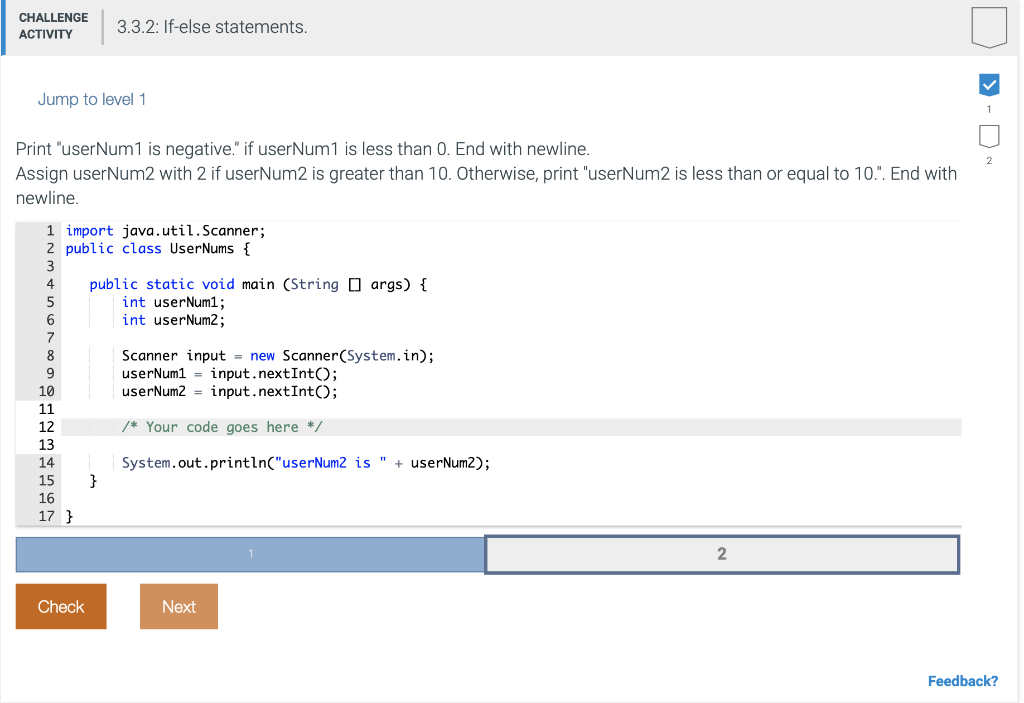Viewport: 1024px width, 703px height.
Task: Advance using the Next button
Action: [x=178, y=606]
